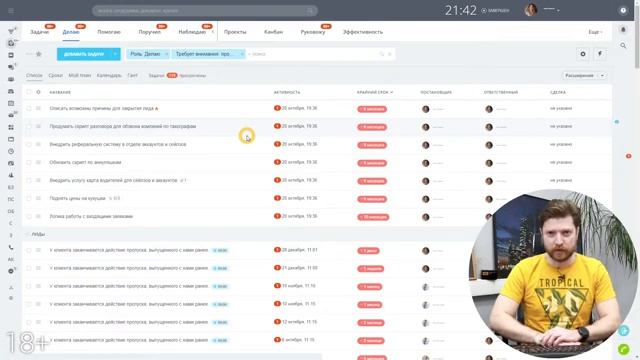Viewport: 640px width, 360px height.
Task: Switch to the Гант view
Action: [133, 76]
